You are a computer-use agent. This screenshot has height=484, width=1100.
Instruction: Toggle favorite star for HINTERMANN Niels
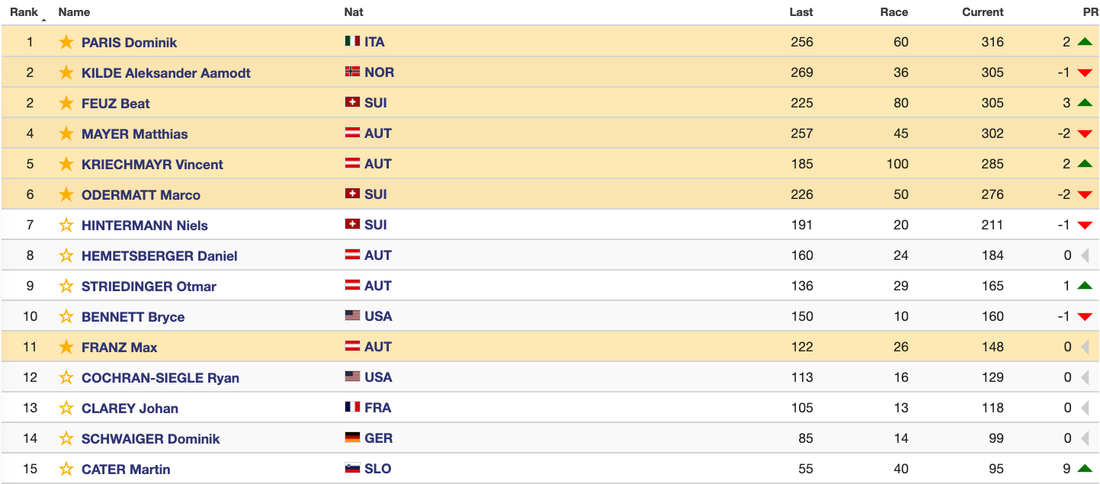tap(66, 225)
